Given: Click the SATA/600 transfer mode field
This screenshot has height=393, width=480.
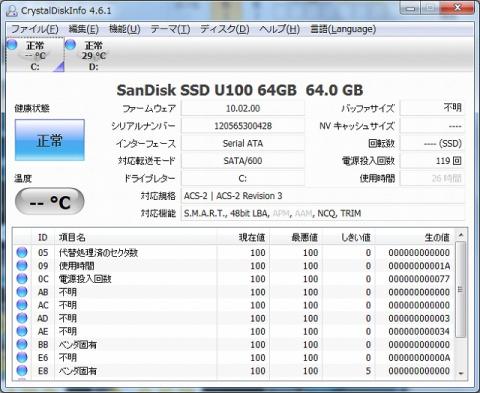Looking at the screenshot, I should pyautogui.click(x=243, y=161).
